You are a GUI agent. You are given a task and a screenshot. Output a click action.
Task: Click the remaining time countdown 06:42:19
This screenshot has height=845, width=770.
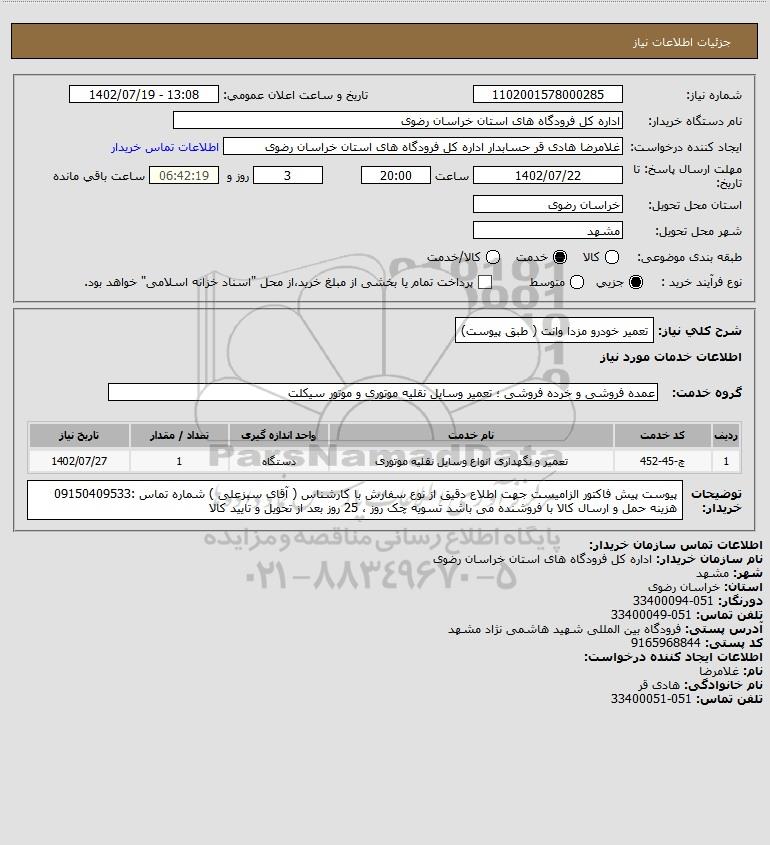184,176
